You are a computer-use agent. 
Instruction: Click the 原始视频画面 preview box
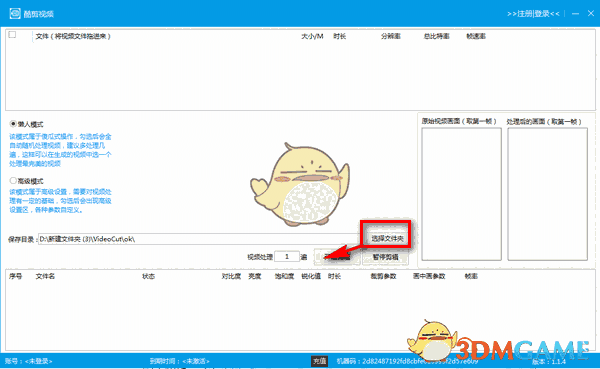[461, 194]
